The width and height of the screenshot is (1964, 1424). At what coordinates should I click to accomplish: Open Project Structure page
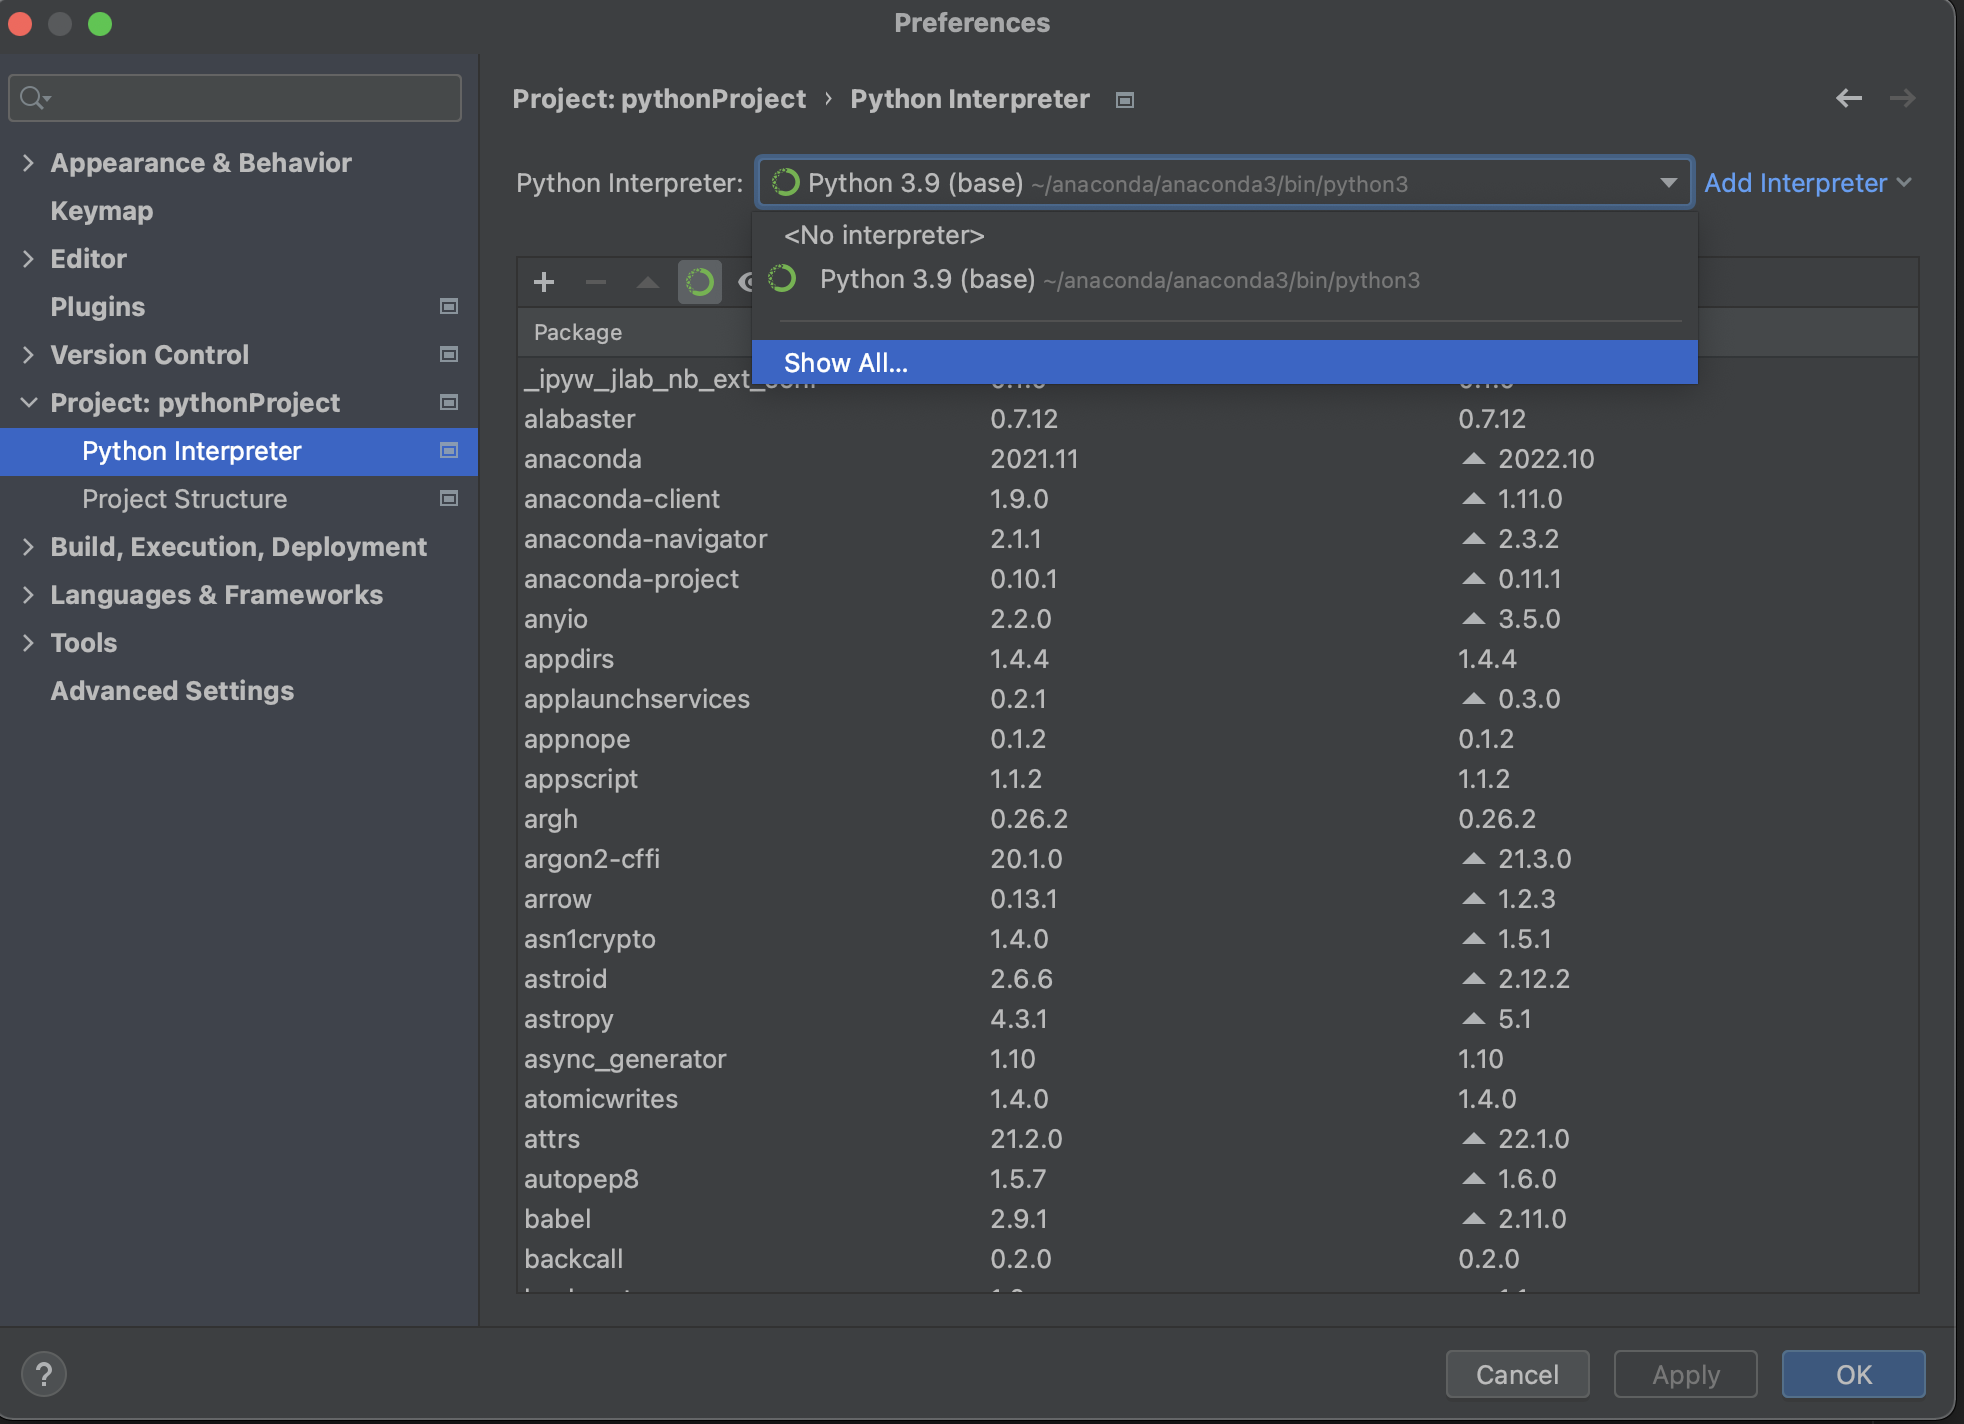click(x=184, y=498)
